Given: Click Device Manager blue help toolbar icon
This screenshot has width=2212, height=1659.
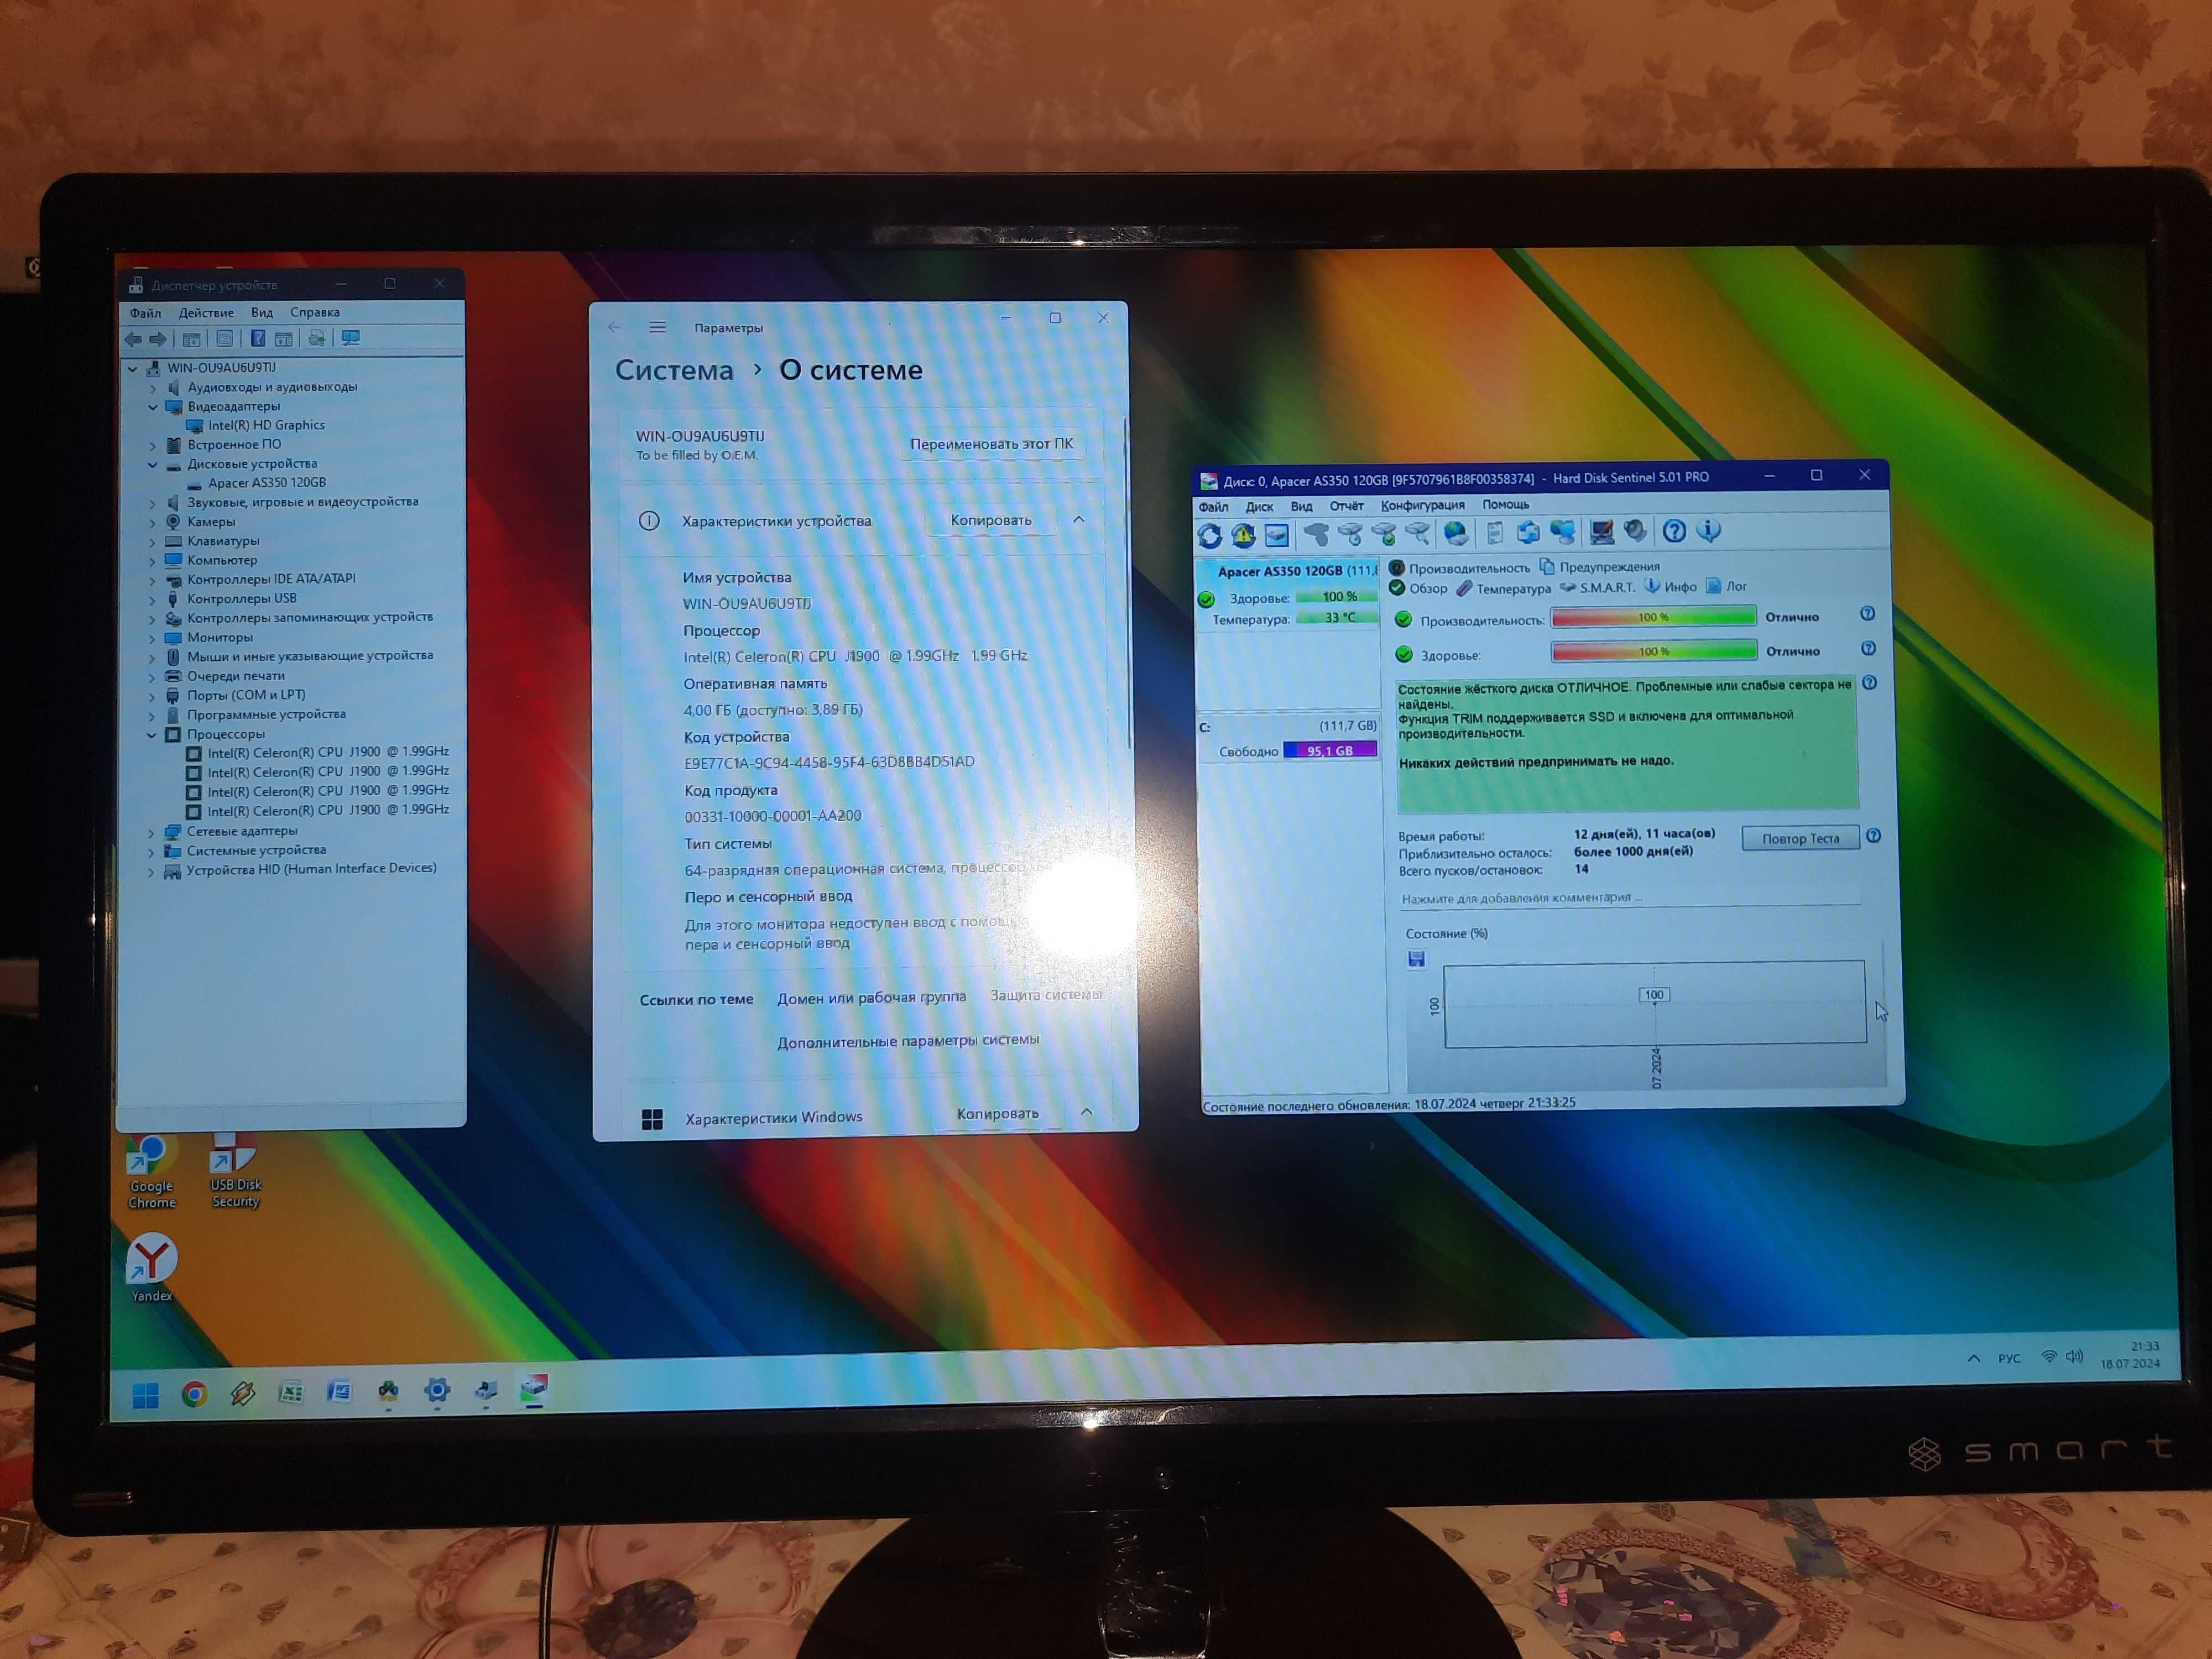Looking at the screenshot, I should tap(257, 338).
